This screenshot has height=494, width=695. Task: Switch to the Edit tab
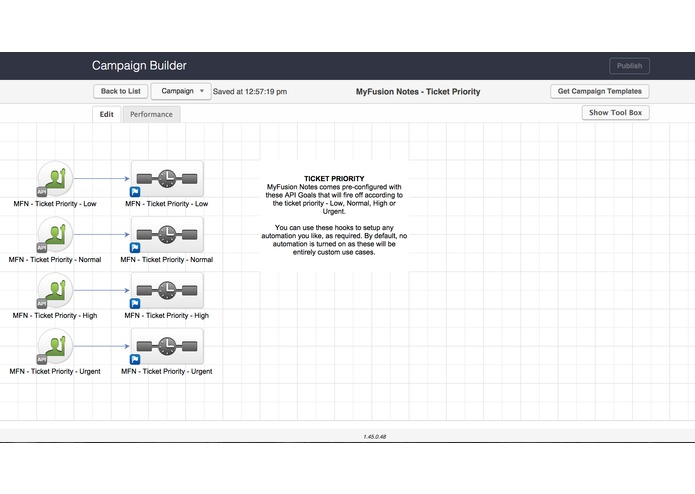click(106, 114)
